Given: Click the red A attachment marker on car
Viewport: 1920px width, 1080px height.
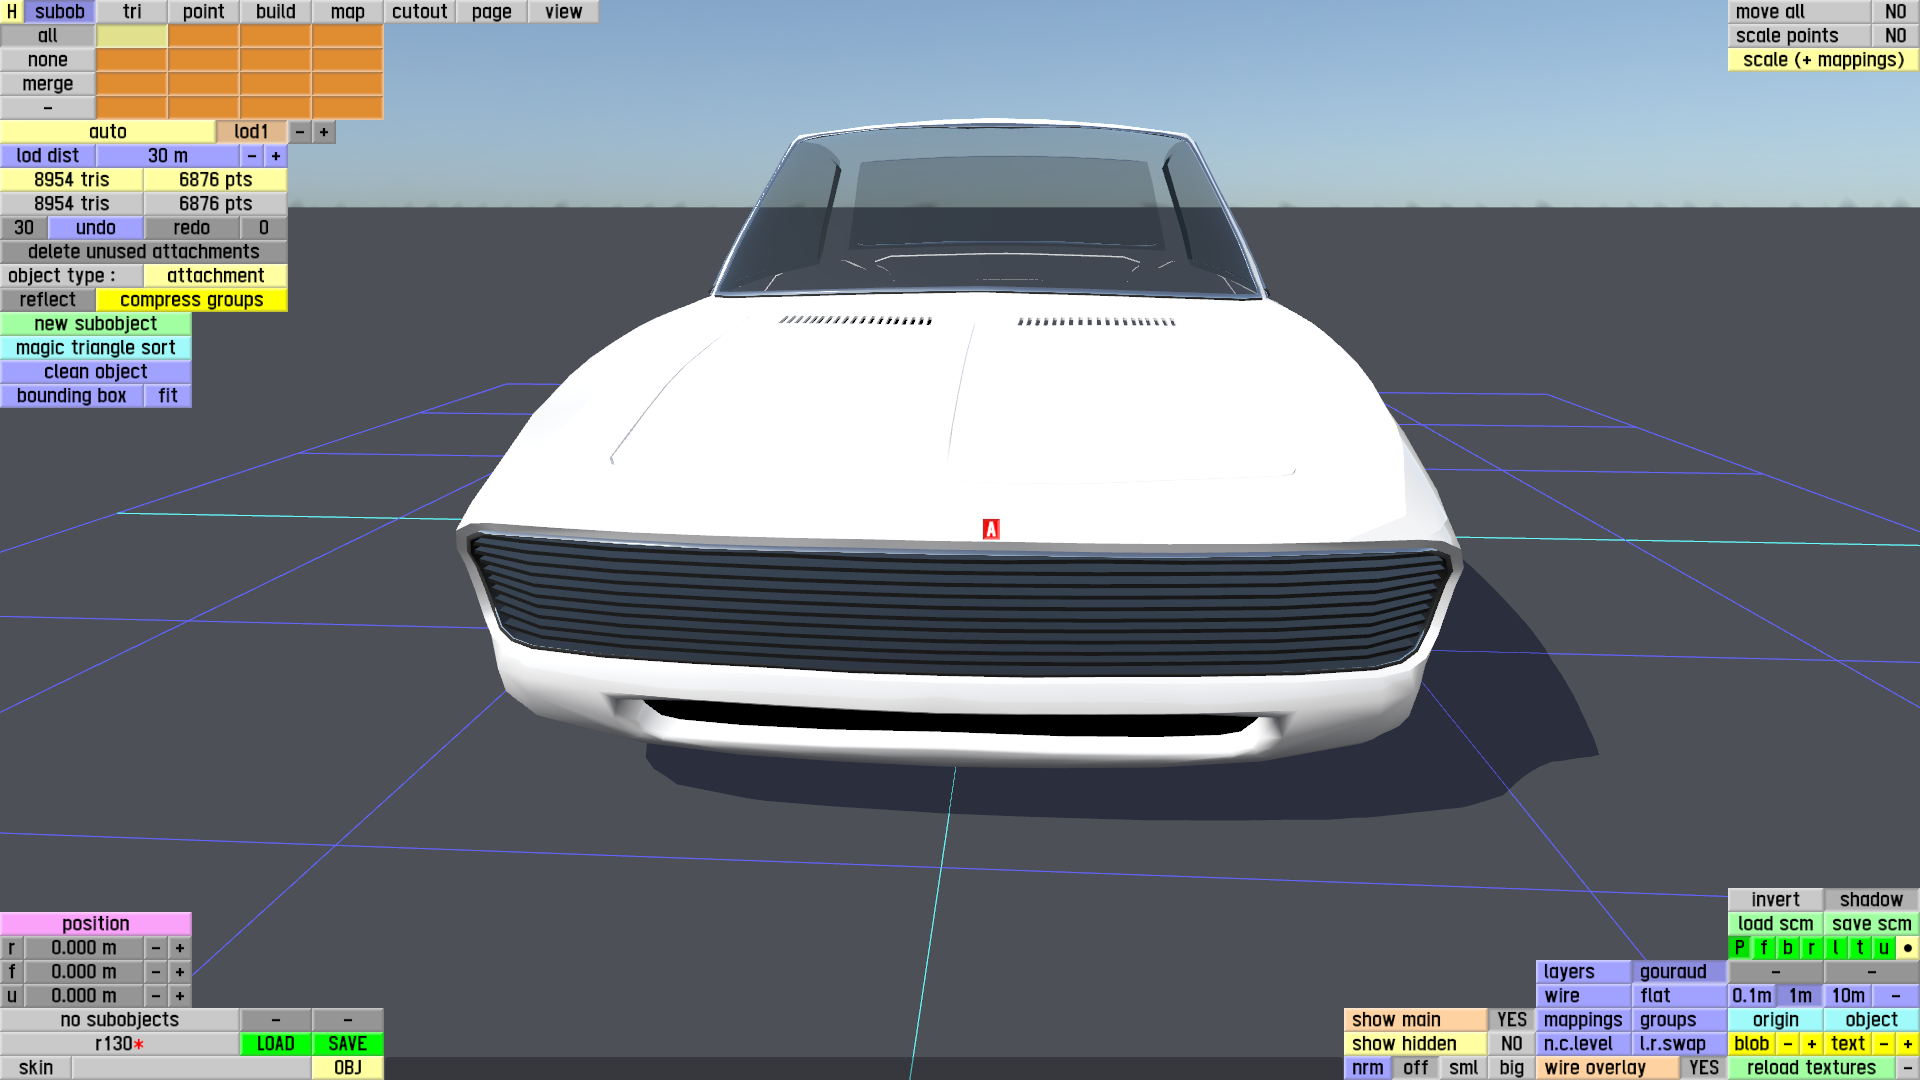Looking at the screenshot, I should point(991,529).
